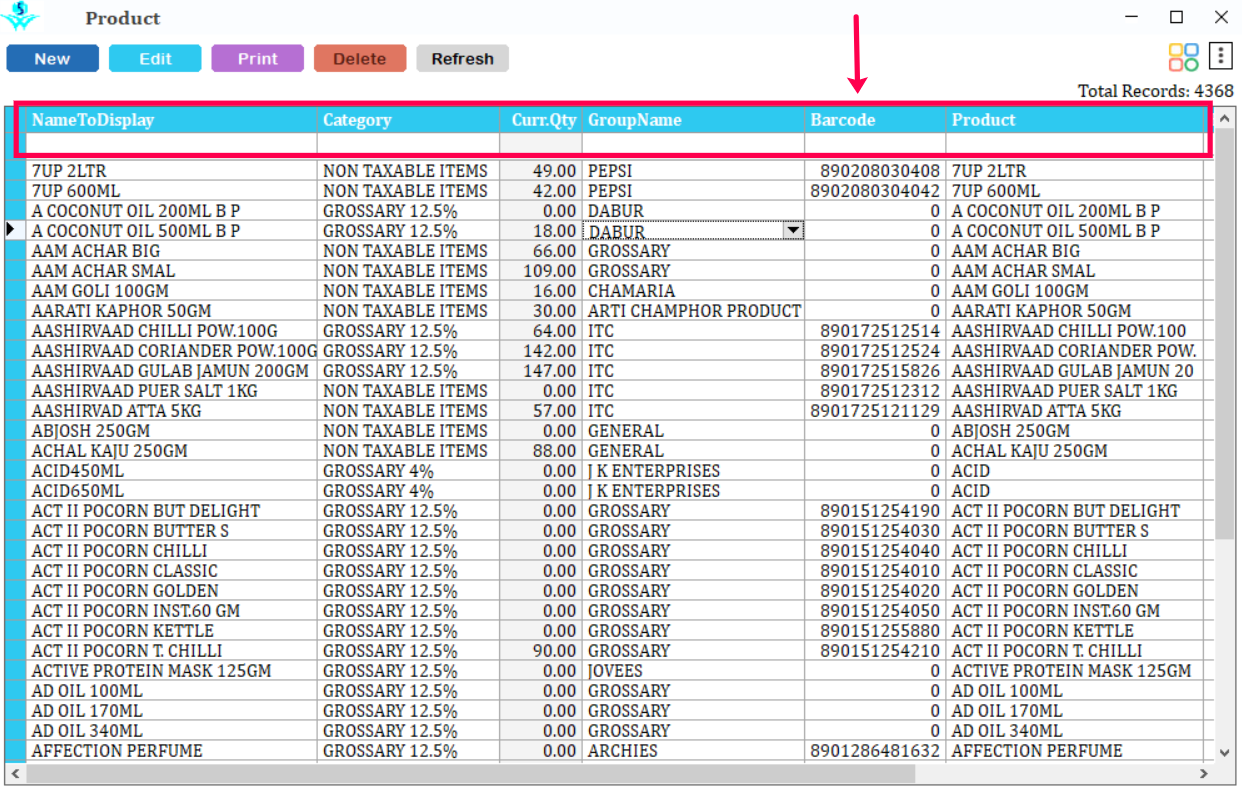Click the New button
The image size is (1242, 789).
52,59
